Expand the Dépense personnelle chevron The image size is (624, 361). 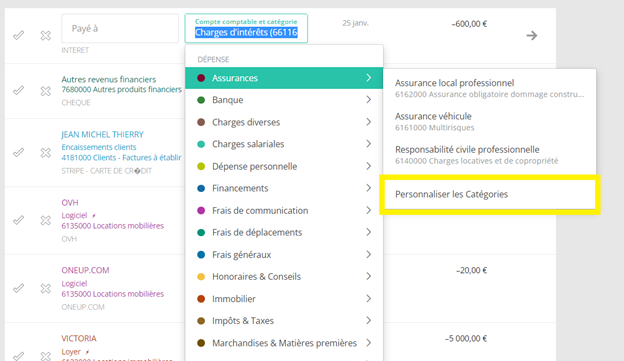click(369, 166)
